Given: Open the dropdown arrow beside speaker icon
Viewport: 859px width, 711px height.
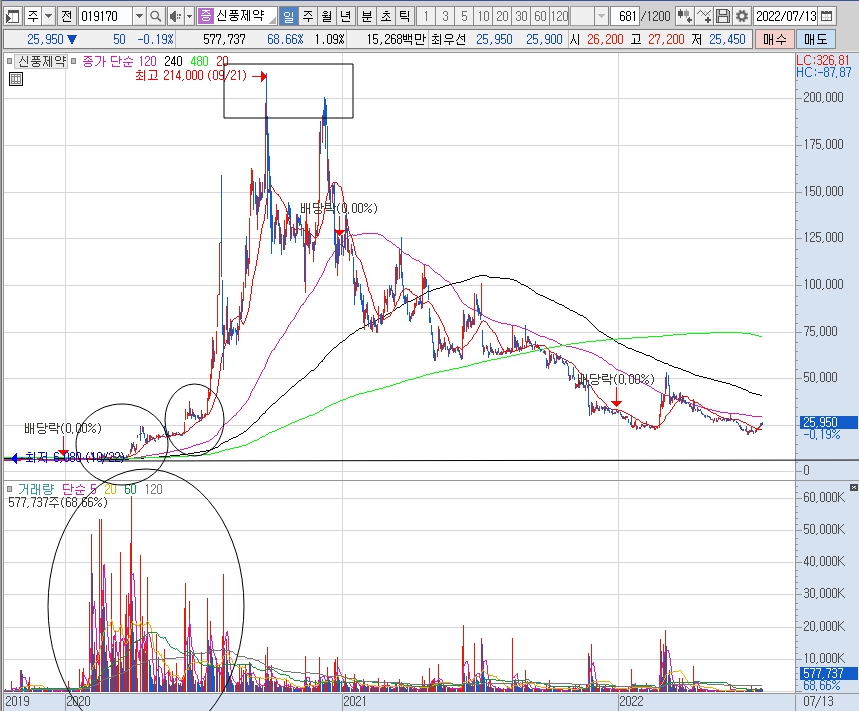Looking at the screenshot, I should [190, 16].
